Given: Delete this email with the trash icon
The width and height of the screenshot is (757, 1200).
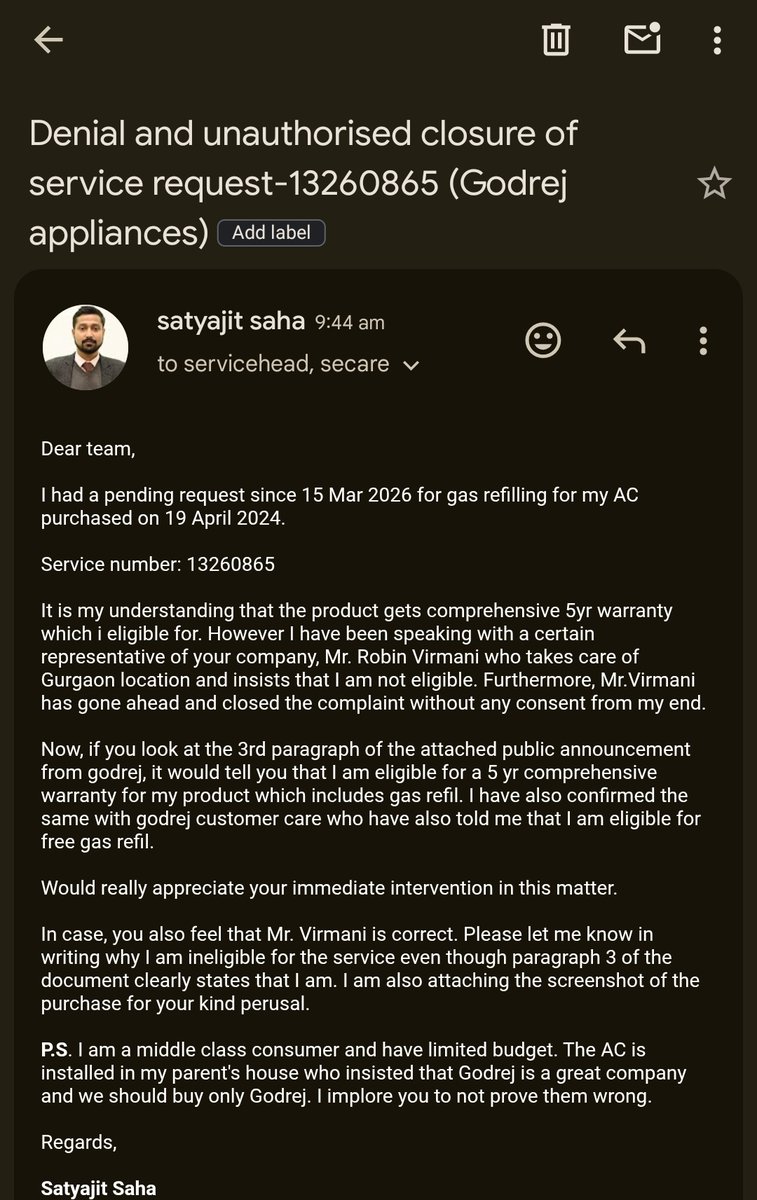Looking at the screenshot, I should [x=556, y=39].
